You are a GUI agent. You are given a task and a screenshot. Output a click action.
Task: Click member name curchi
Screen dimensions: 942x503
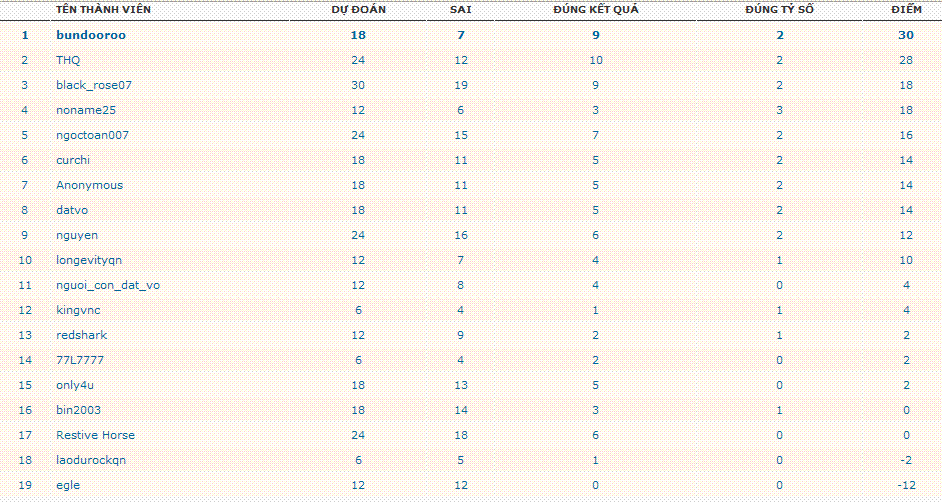pyautogui.click(x=73, y=160)
